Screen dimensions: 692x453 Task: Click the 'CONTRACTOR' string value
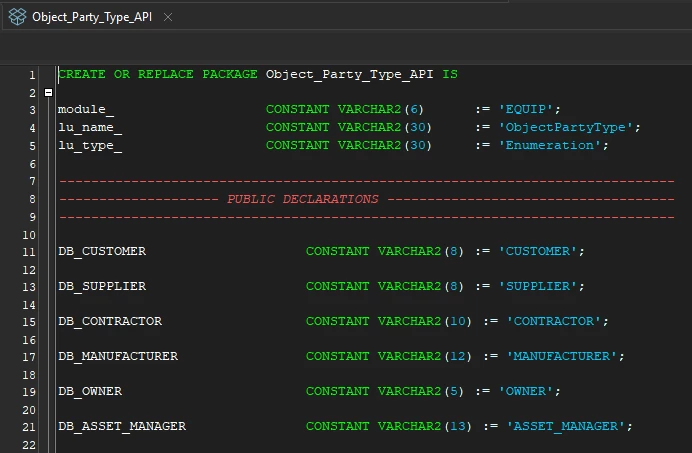coord(553,321)
